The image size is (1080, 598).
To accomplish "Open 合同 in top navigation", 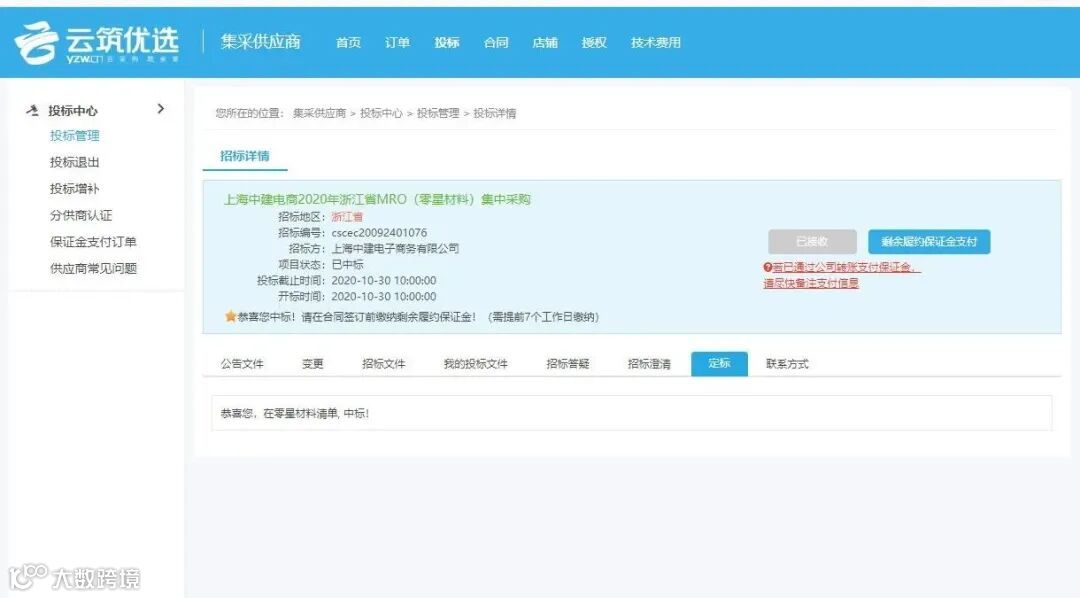I will [x=496, y=43].
